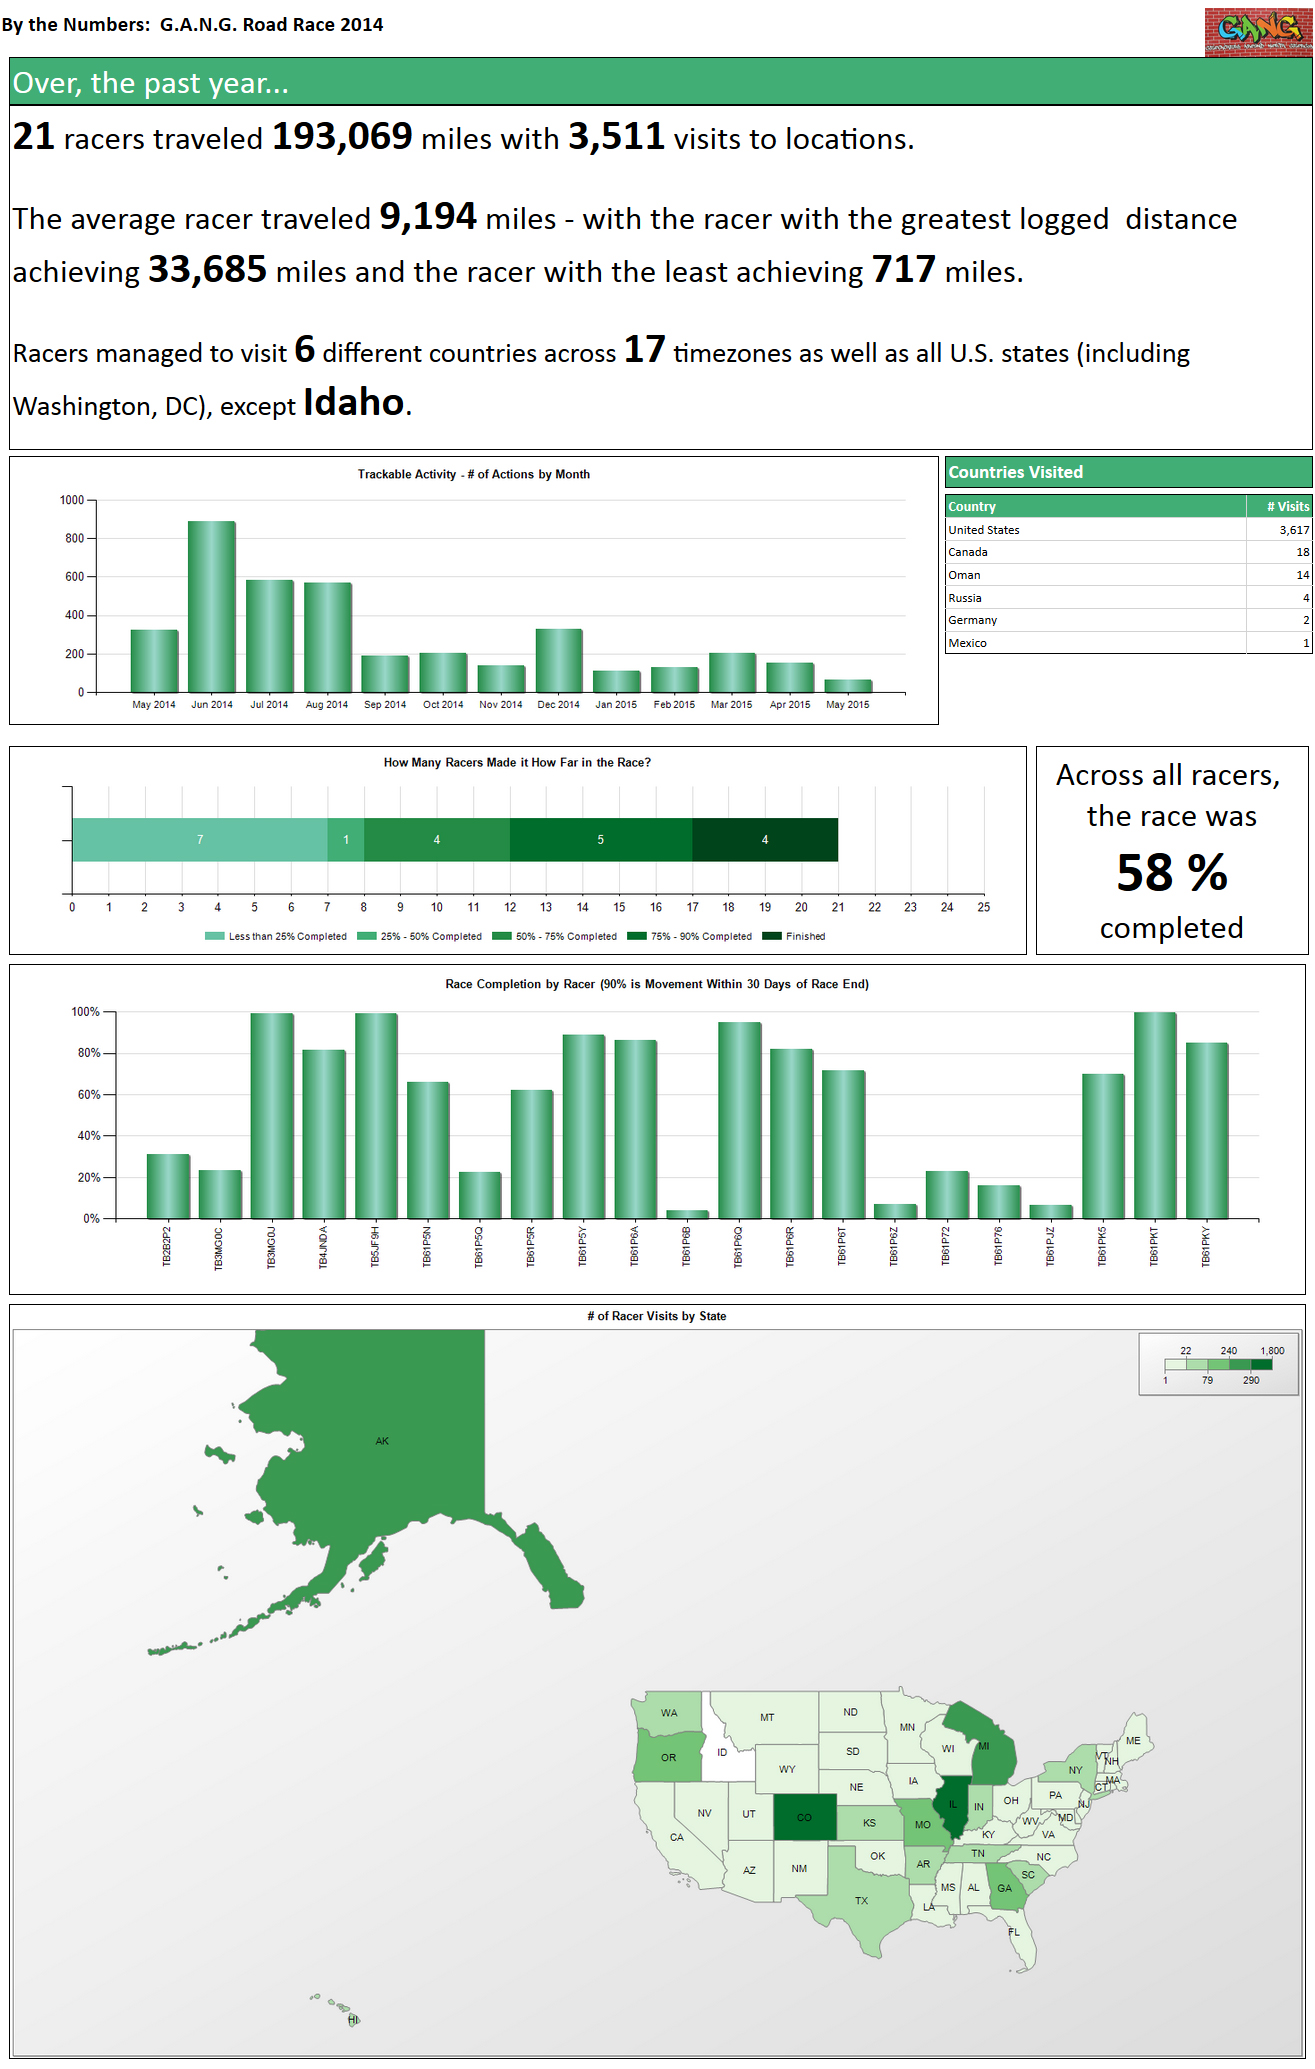Click 'Less than 25% Completed' legend swatch

pyautogui.click(x=214, y=937)
